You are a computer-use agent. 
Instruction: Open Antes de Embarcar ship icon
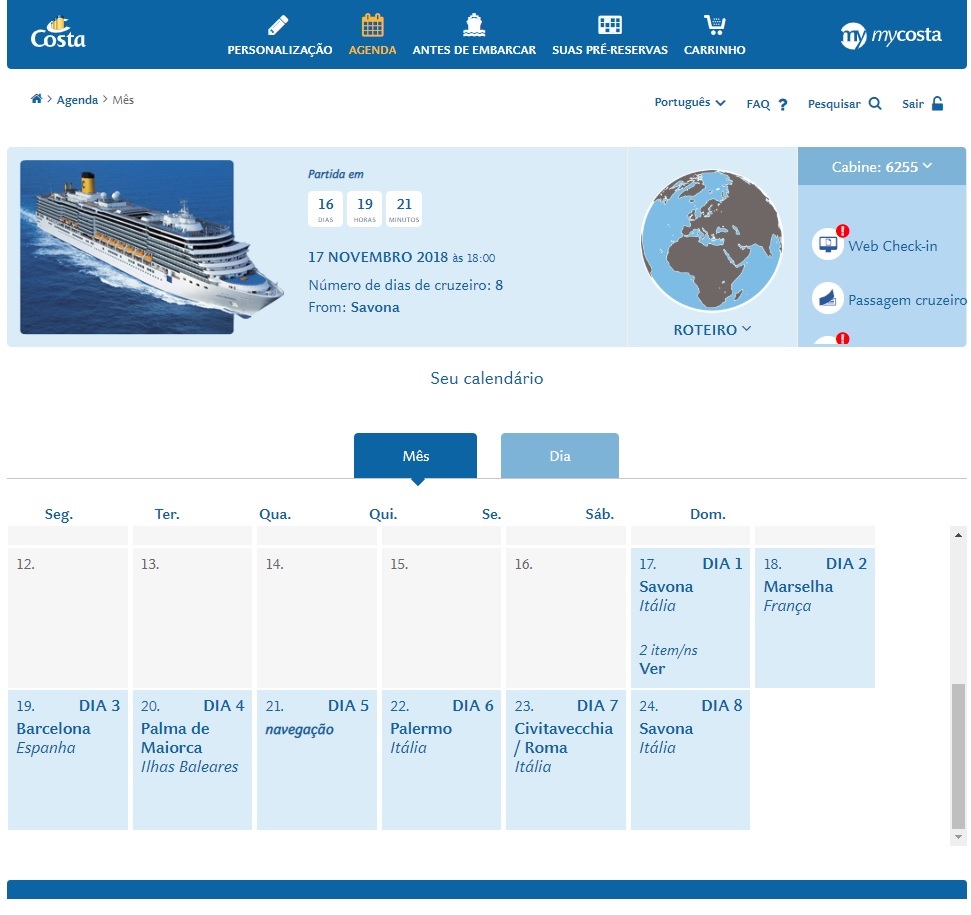474,25
